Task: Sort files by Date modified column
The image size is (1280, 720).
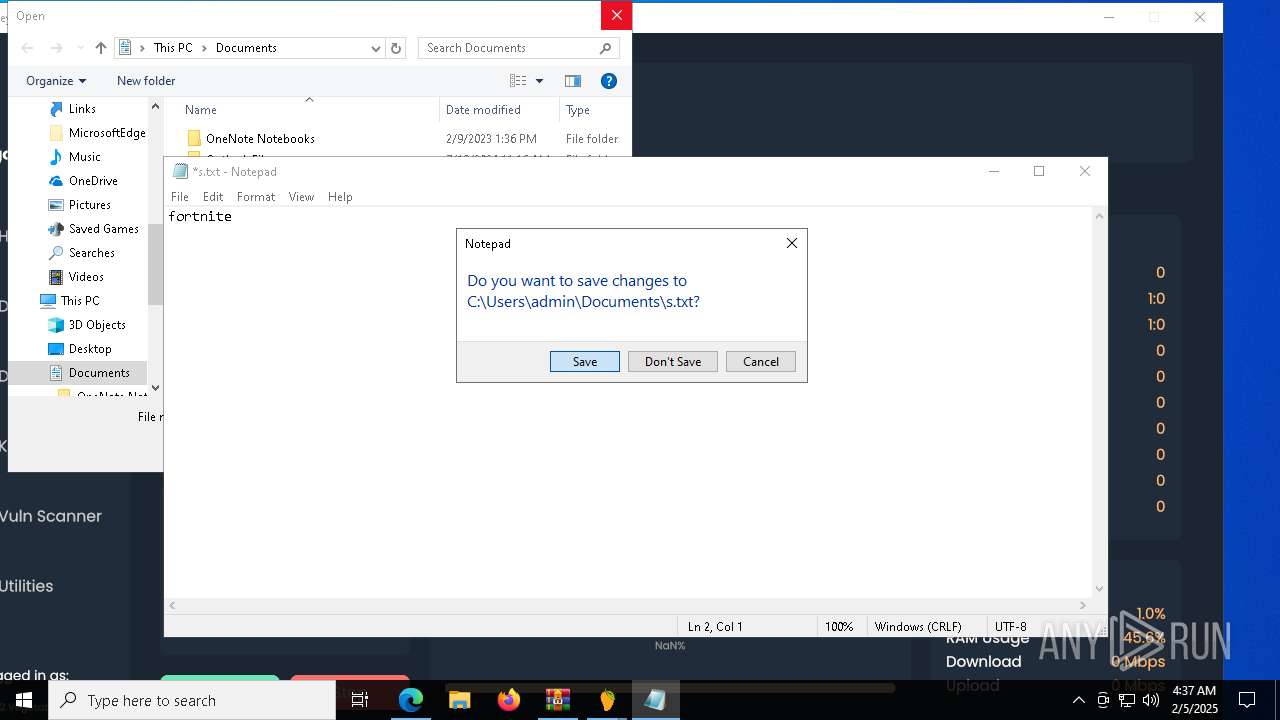Action: pos(483,110)
